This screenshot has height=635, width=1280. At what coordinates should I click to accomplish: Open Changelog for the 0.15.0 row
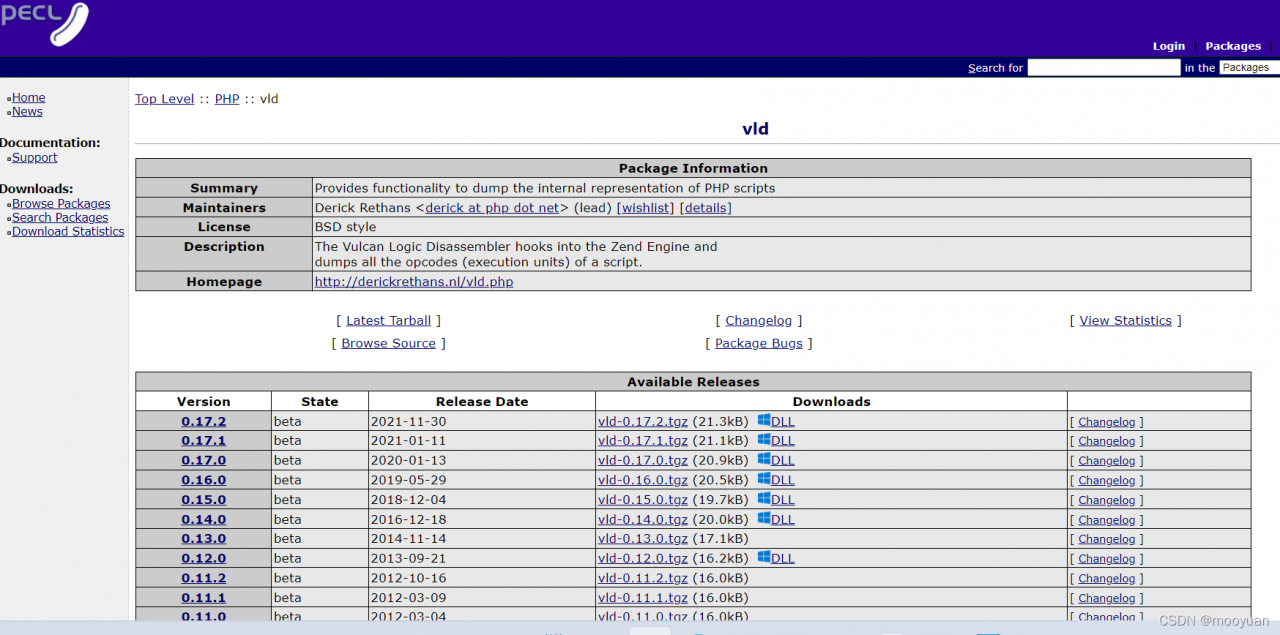(x=1106, y=500)
